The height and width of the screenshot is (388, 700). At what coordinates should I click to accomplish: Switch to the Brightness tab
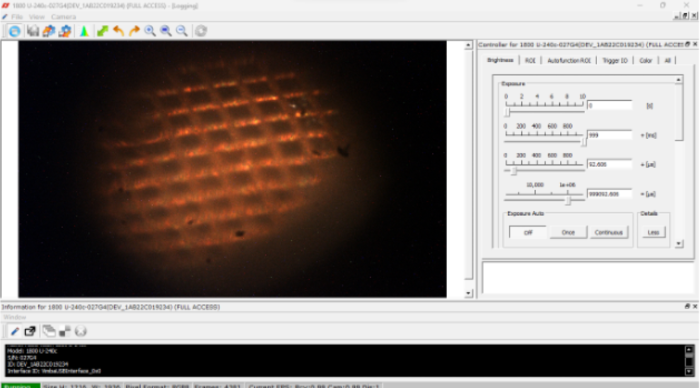(x=500, y=60)
